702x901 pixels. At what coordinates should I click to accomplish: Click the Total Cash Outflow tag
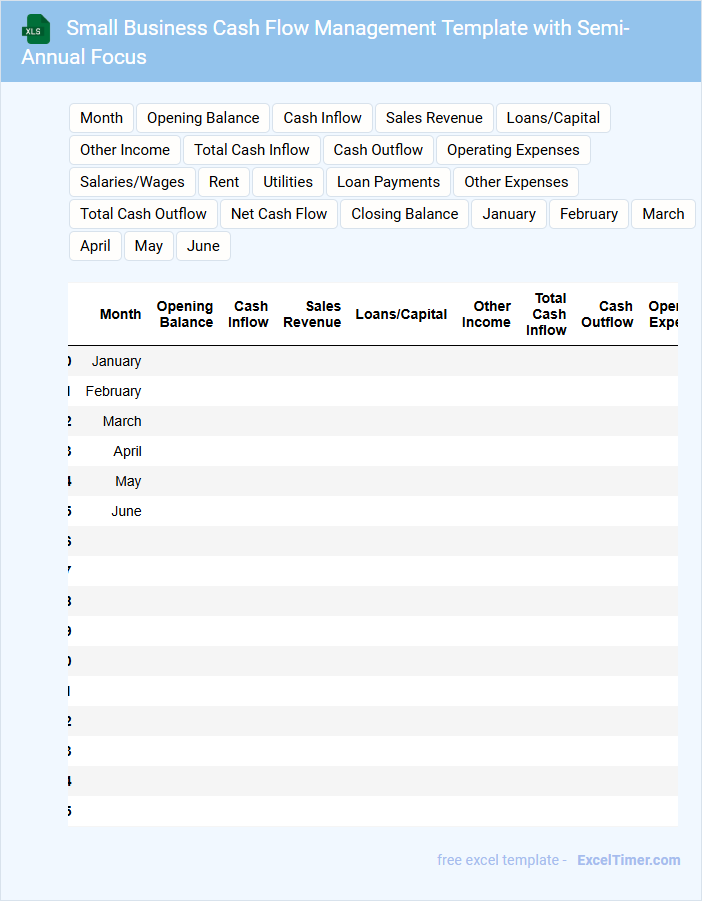[143, 214]
